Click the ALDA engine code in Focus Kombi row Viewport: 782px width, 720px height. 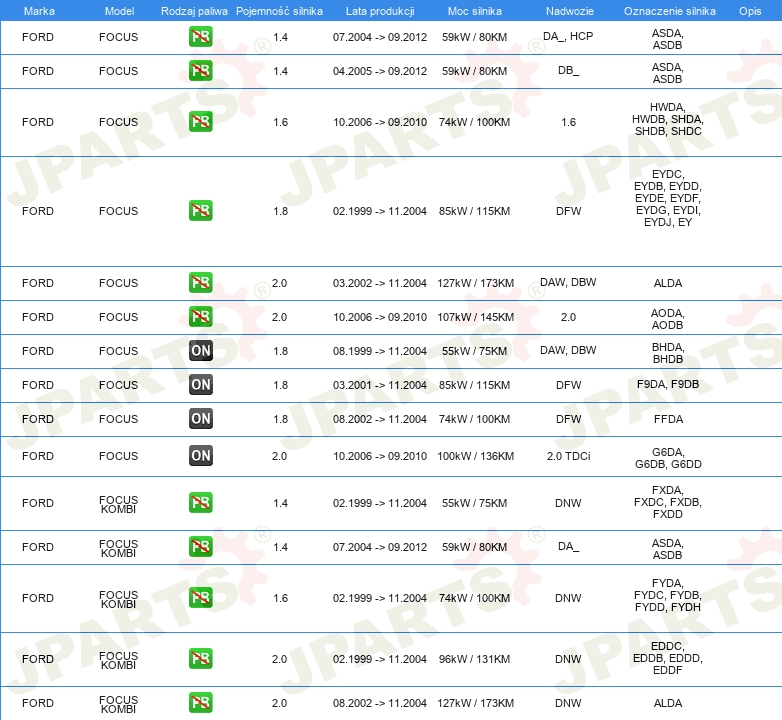pyautogui.click(x=668, y=703)
